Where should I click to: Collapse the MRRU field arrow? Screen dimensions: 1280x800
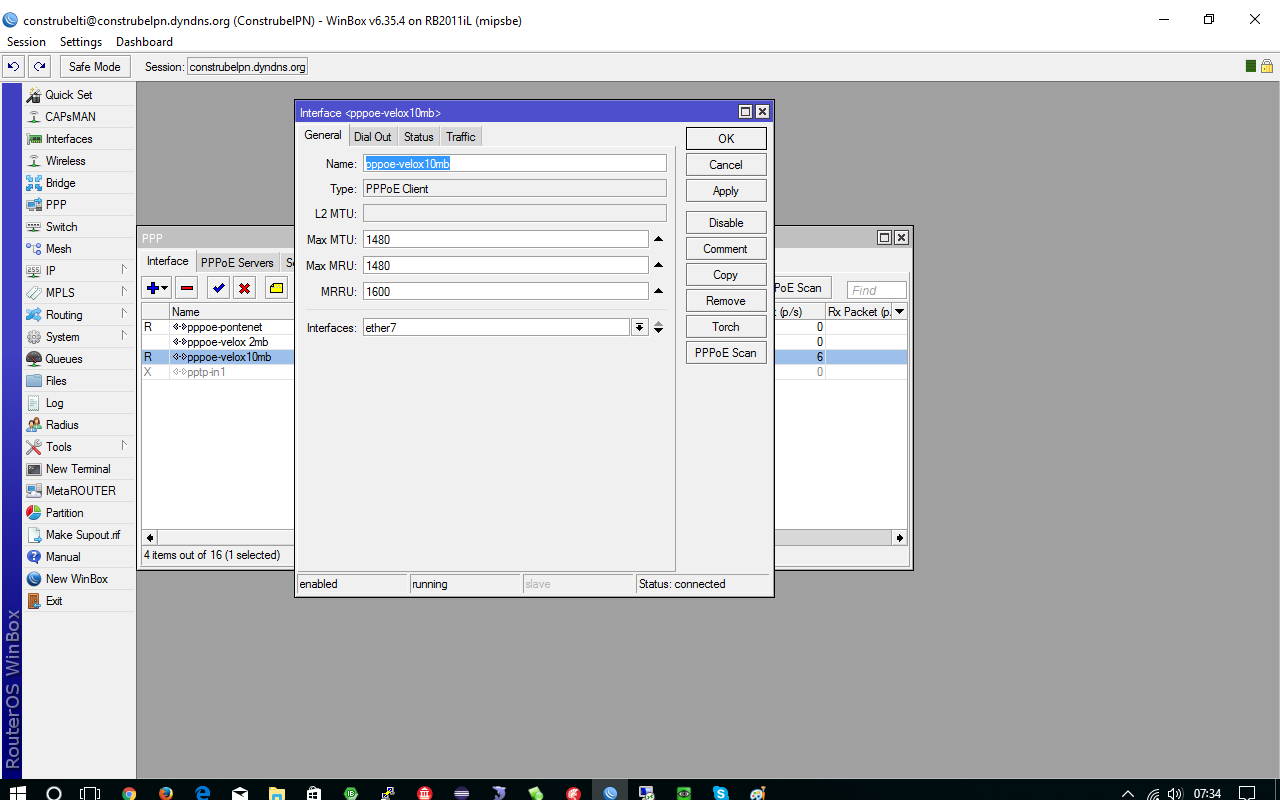tap(658, 291)
